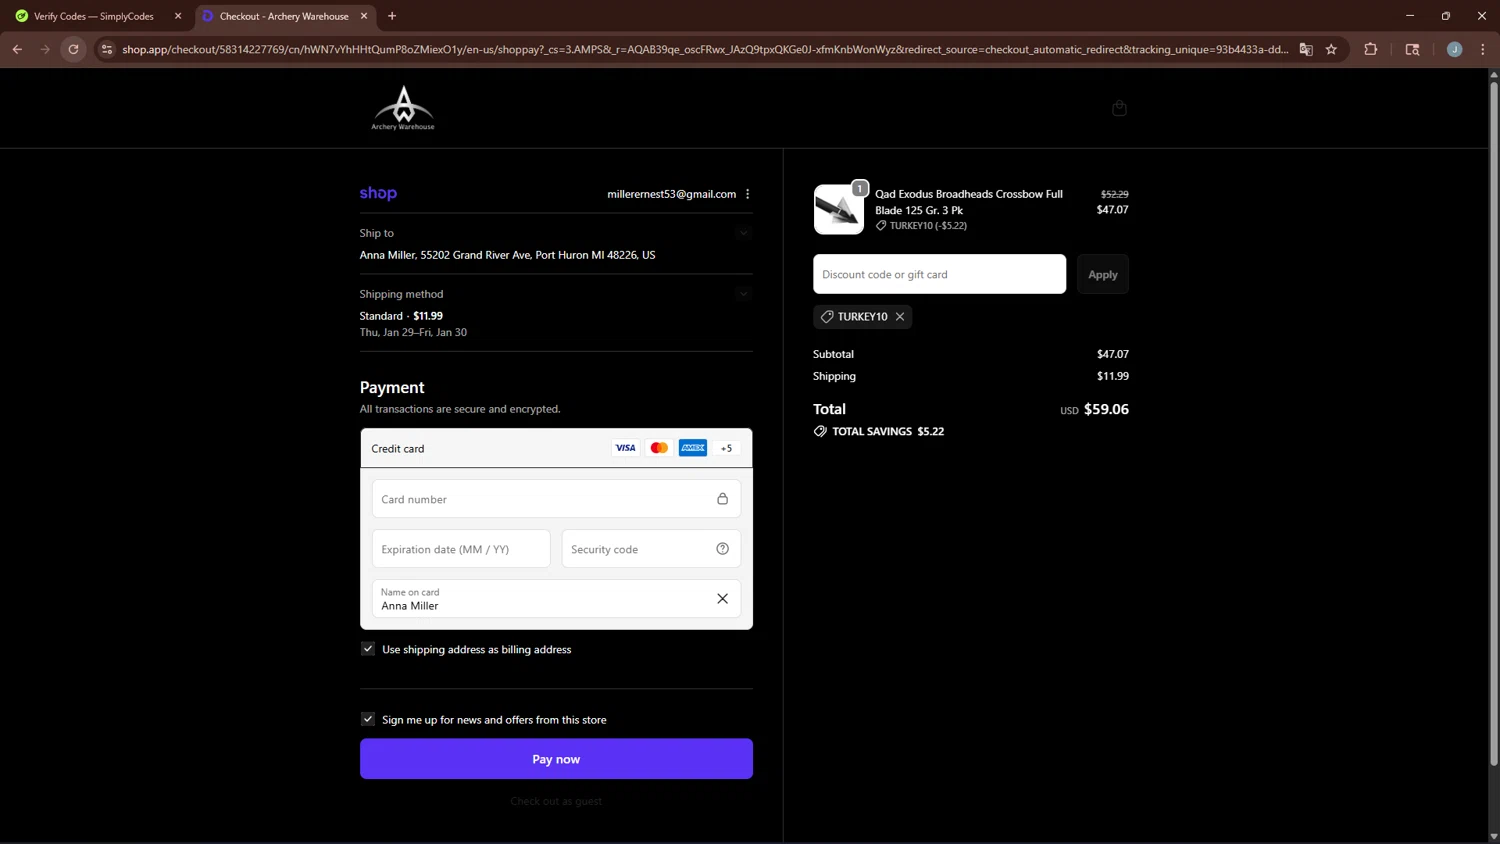Image resolution: width=1500 pixels, height=844 pixels.
Task: Click the Standard $11.99 shipping text
Action: pyautogui.click(x=401, y=316)
